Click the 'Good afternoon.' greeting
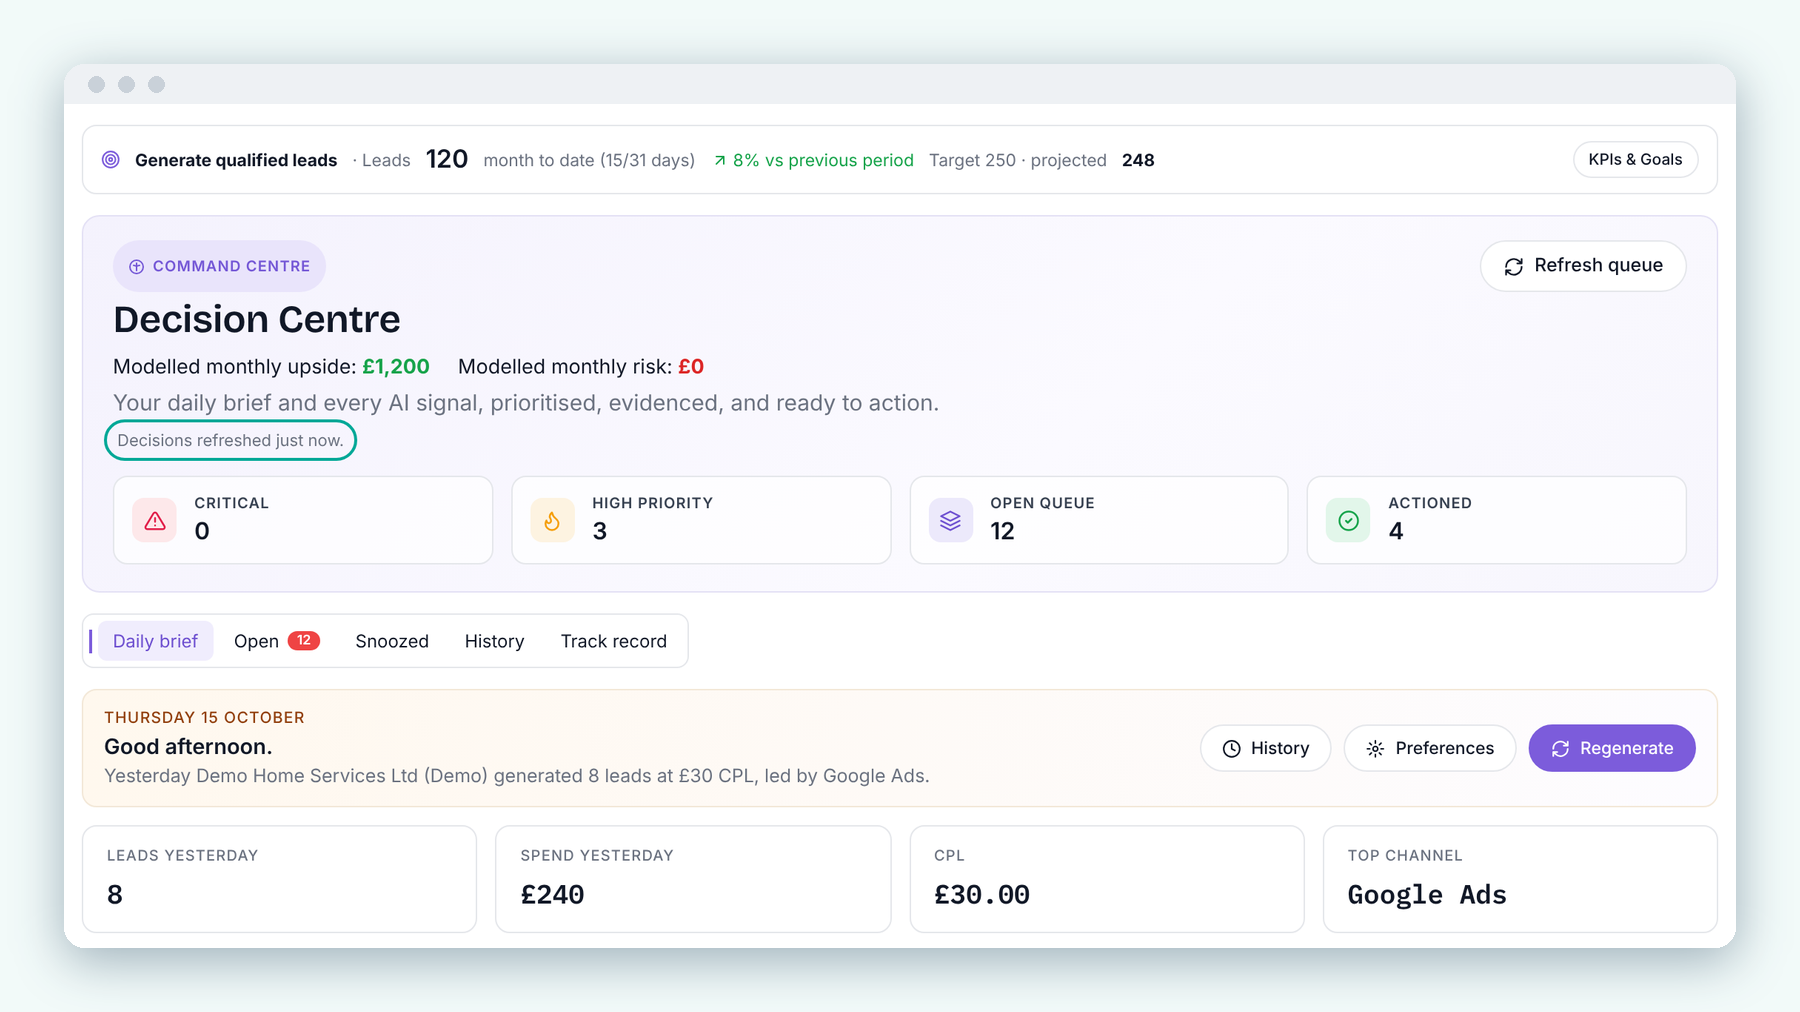Image resolution: width=1800 pixels, height=1012 pixels. coord(188,747)
